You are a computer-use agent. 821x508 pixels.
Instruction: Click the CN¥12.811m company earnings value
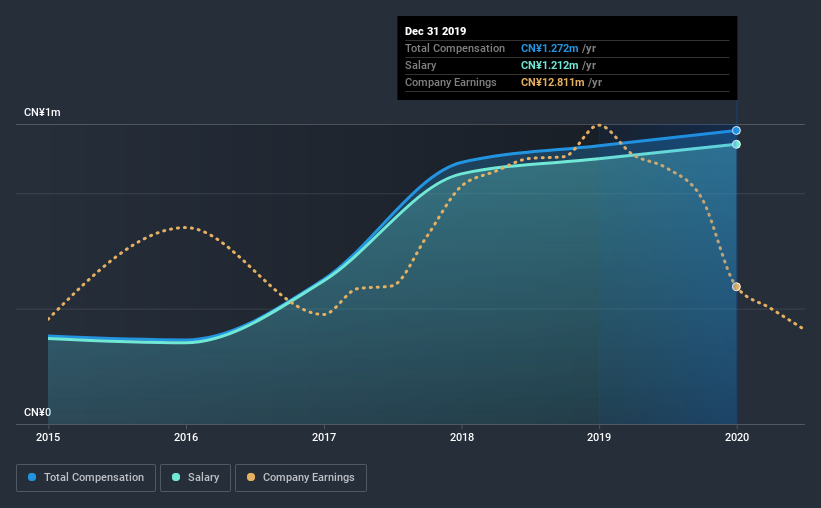pyautogui.click(x=552, y=83)
